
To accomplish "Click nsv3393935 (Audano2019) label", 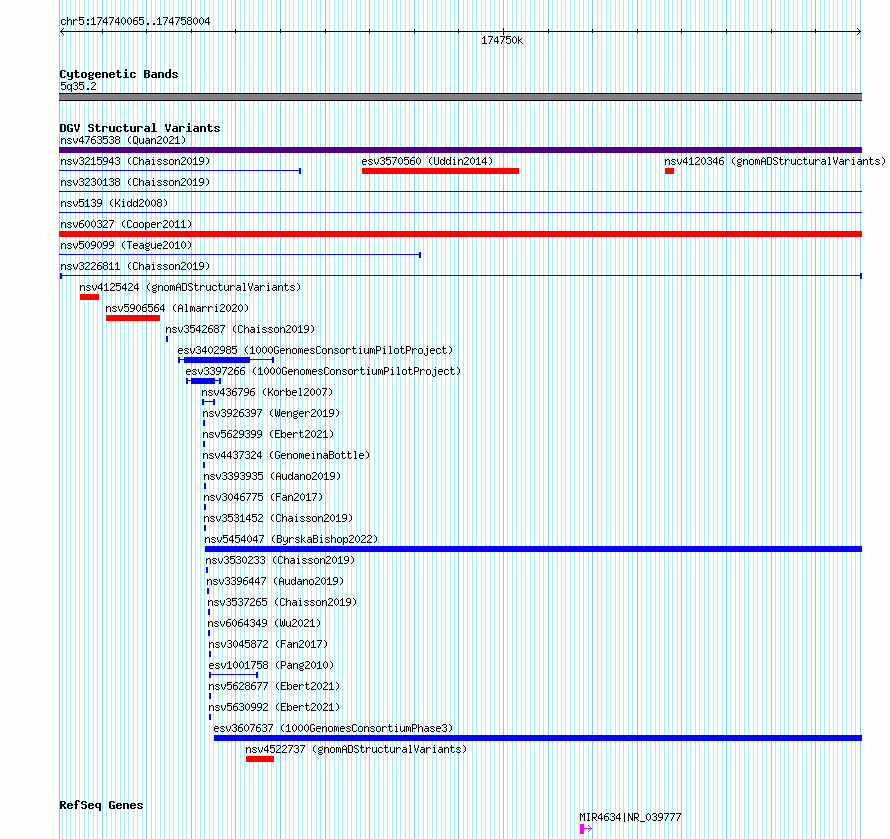I will coord(272,476).
